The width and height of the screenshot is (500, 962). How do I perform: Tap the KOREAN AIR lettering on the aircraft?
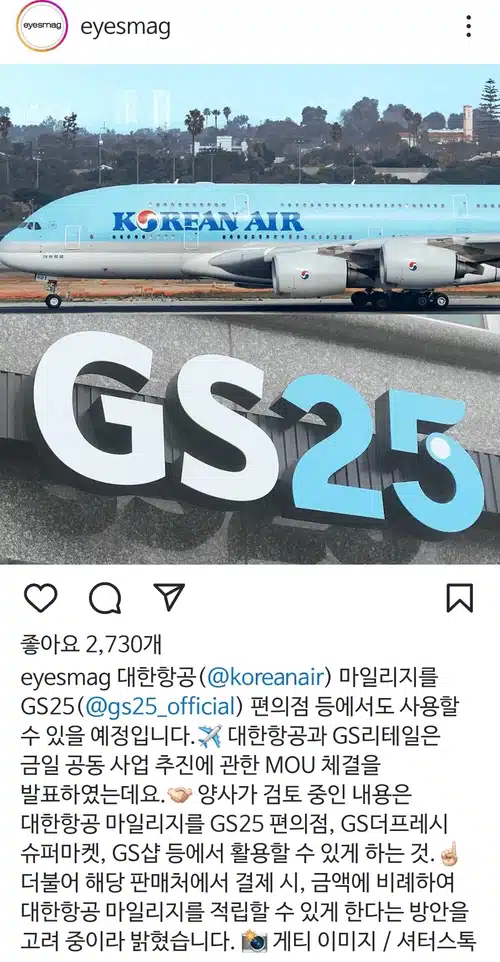(207, 221)
